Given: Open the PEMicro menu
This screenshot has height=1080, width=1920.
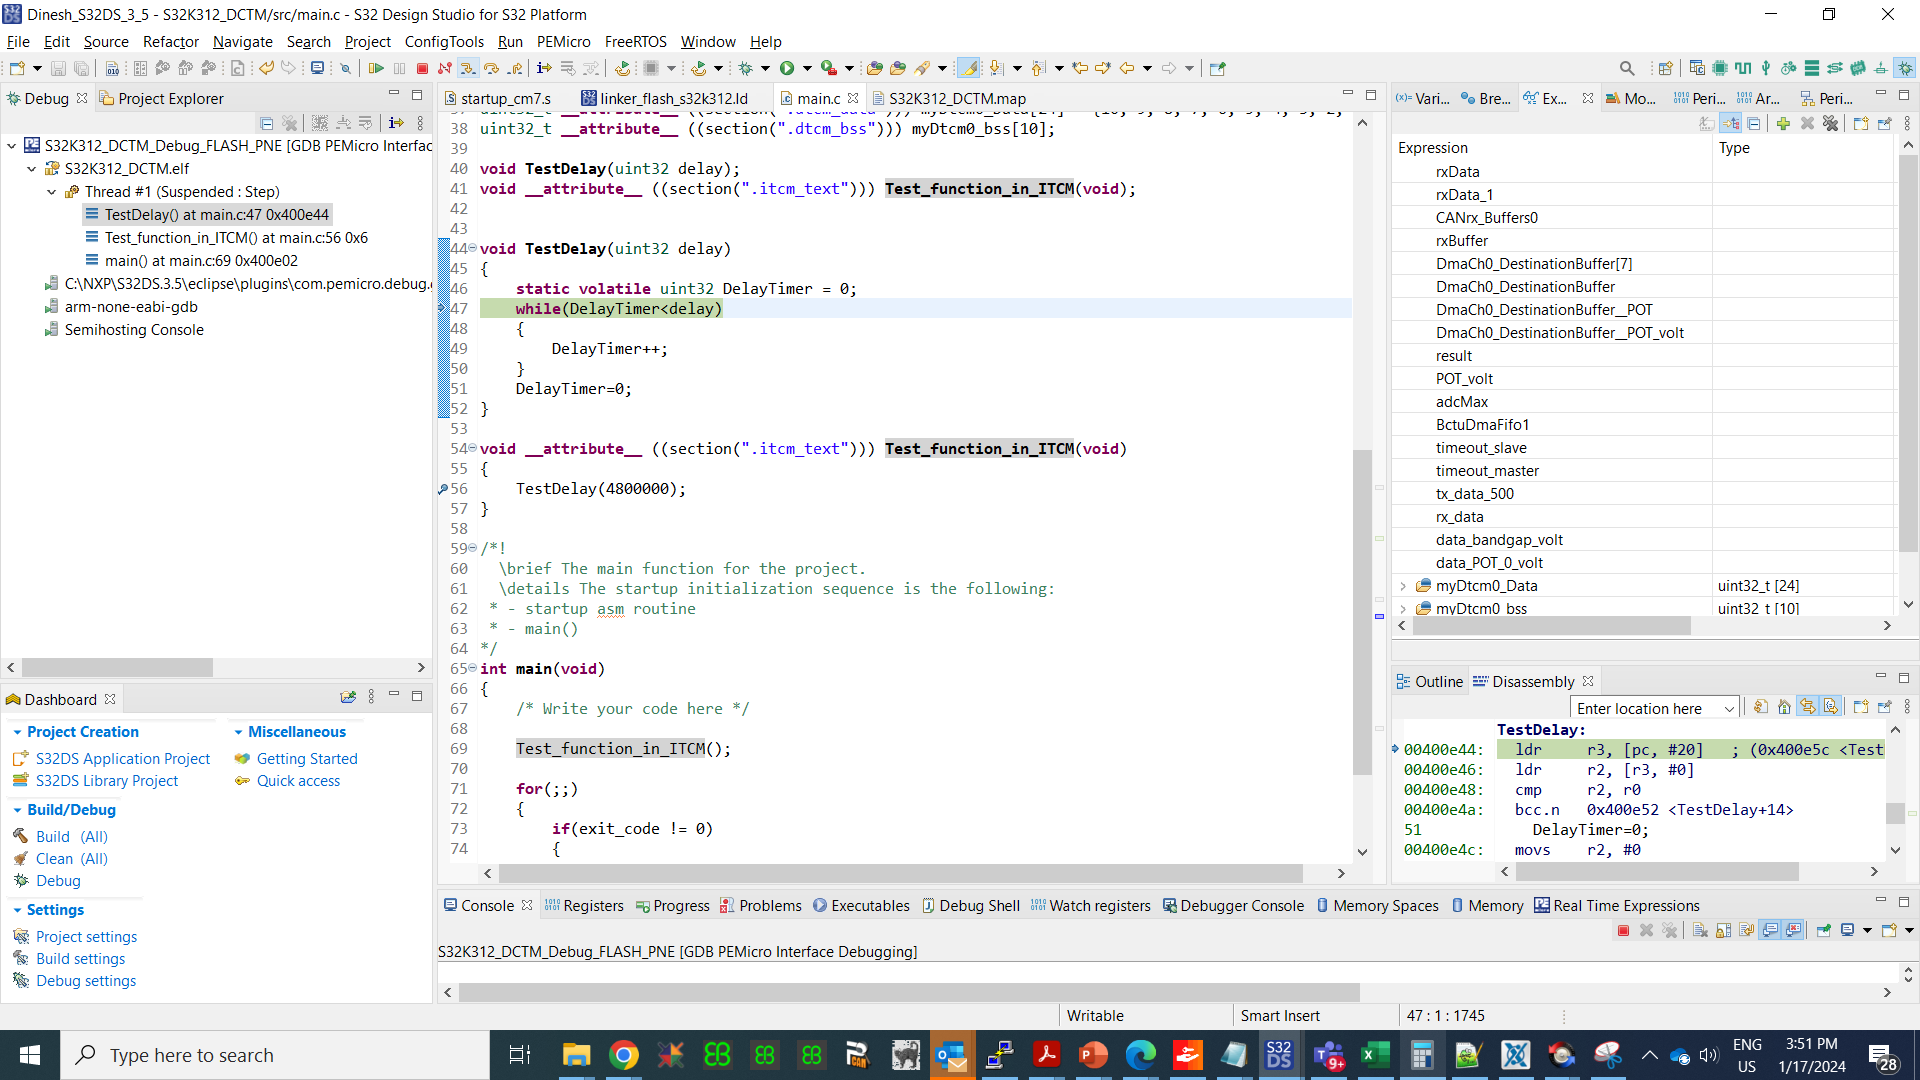Looking at the screenshot, I should [x=563, y=42].
